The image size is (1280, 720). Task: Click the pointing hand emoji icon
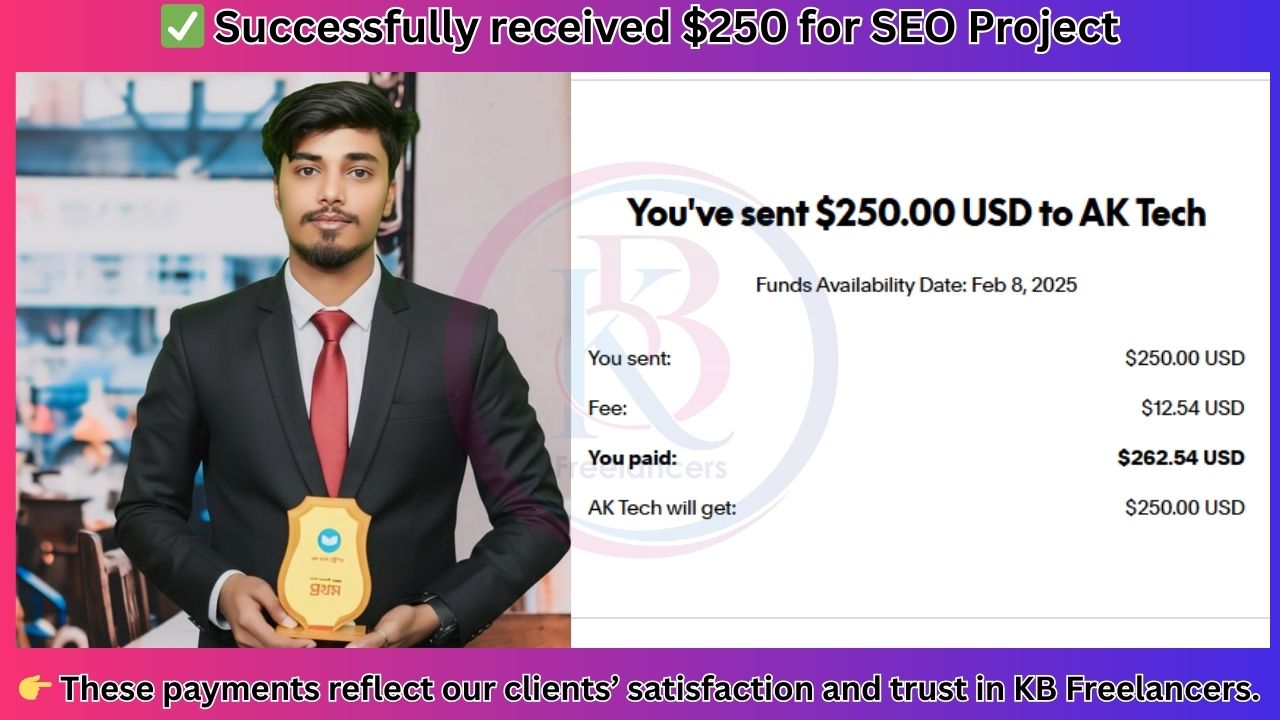coord(35,689)
